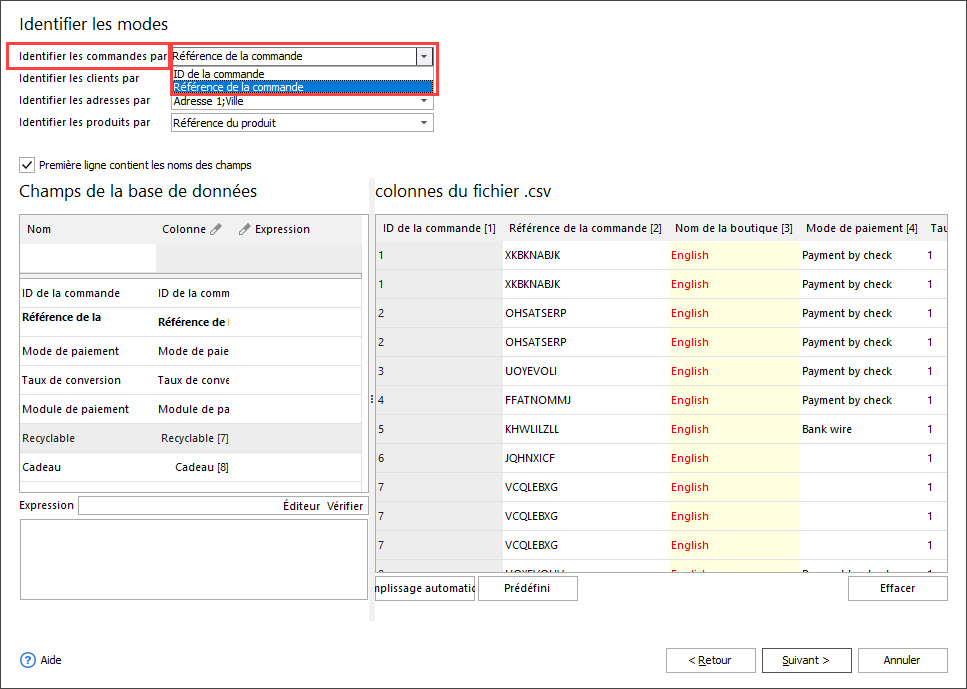Click the Aide help label
This screenshot has height=689, width=967.
tap(51, 660)
